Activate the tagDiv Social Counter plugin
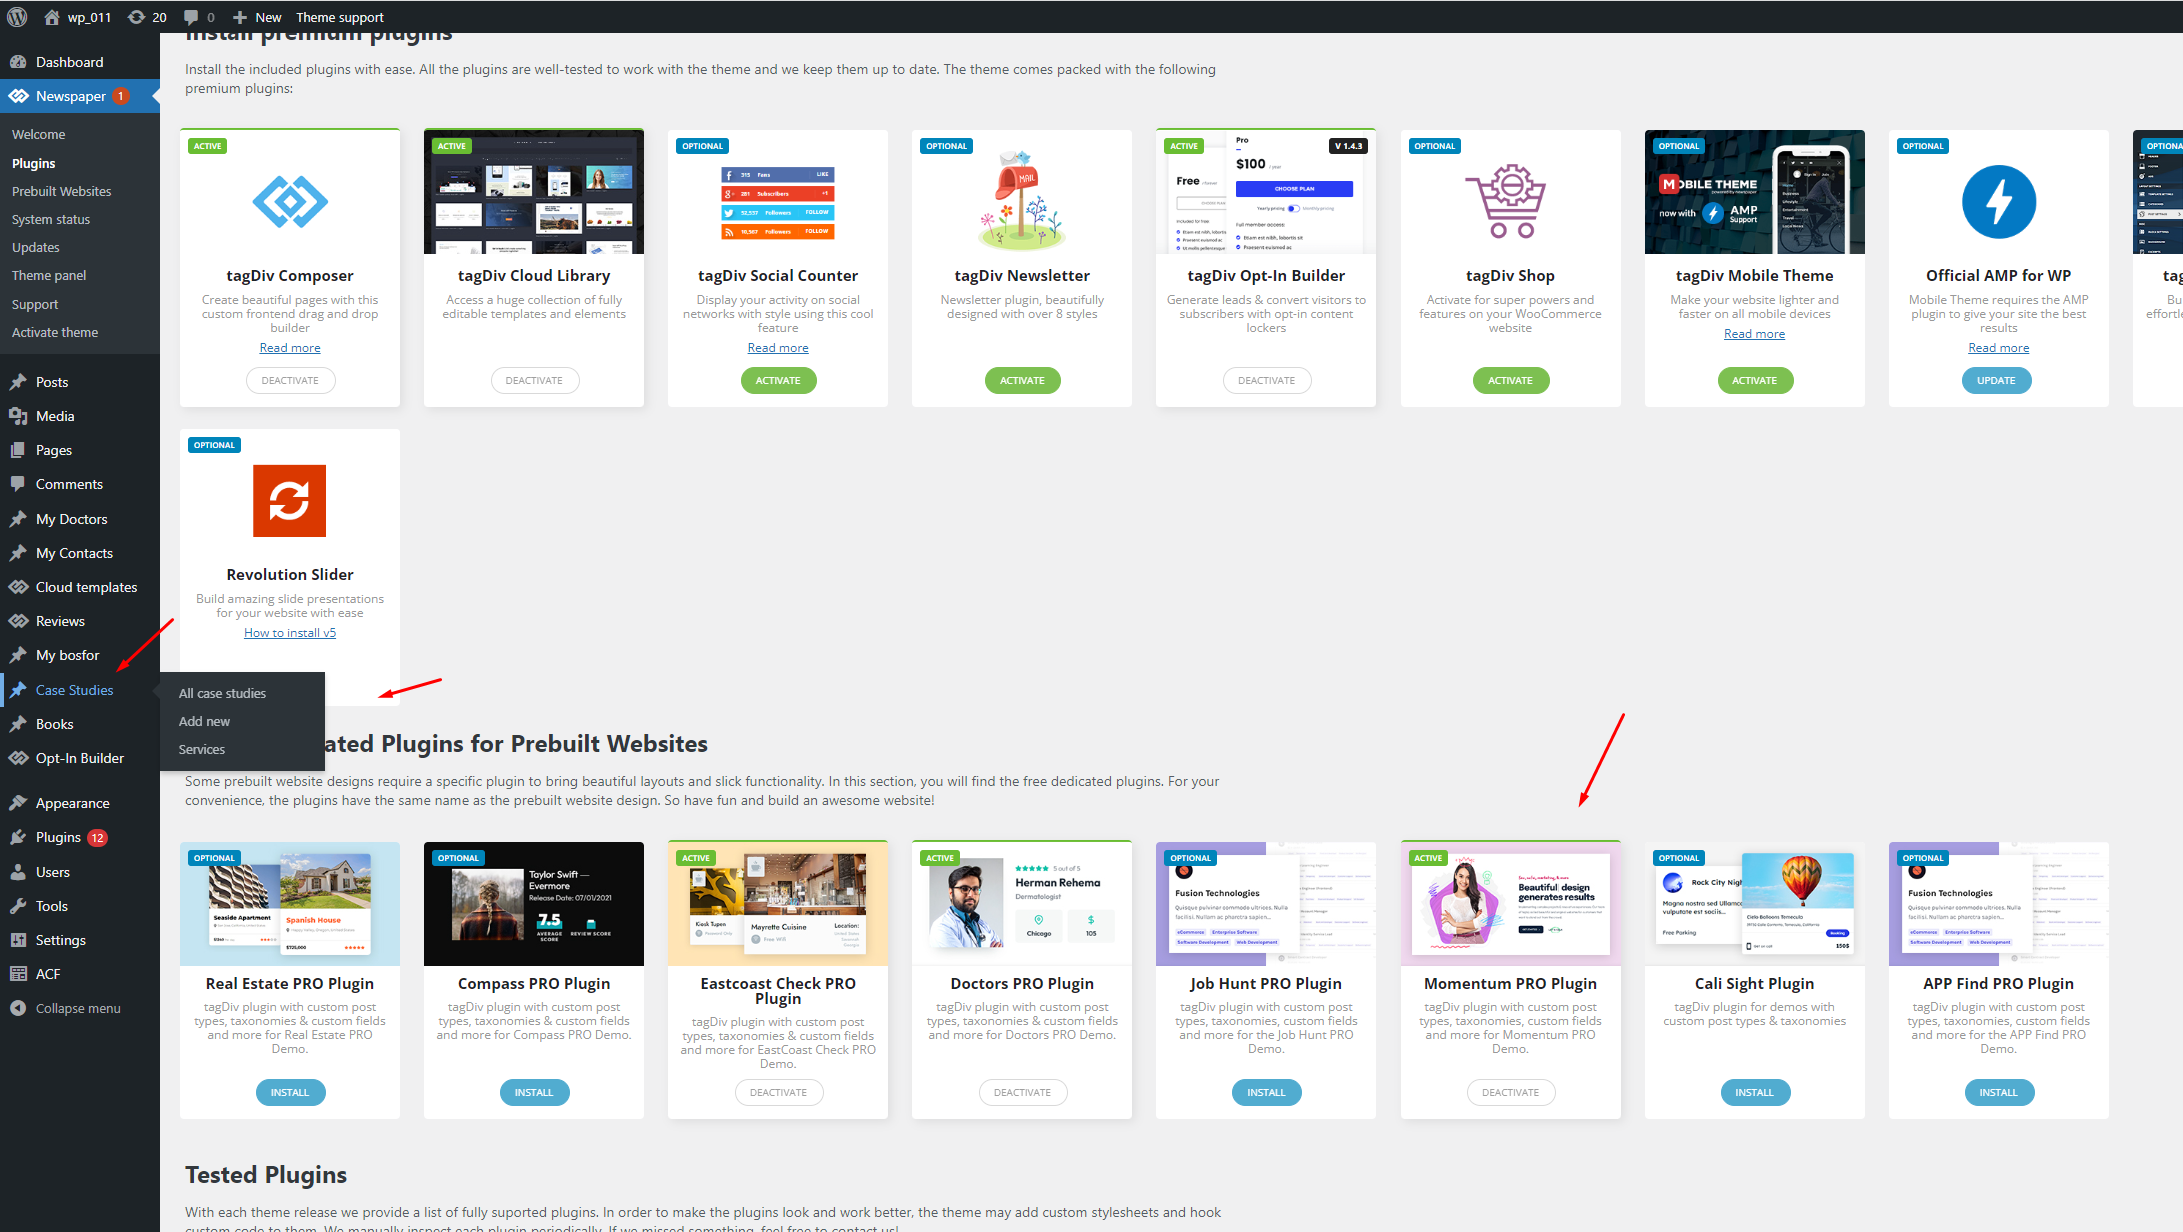This screenshot has width=2183, height=1232. pos(778,380)
